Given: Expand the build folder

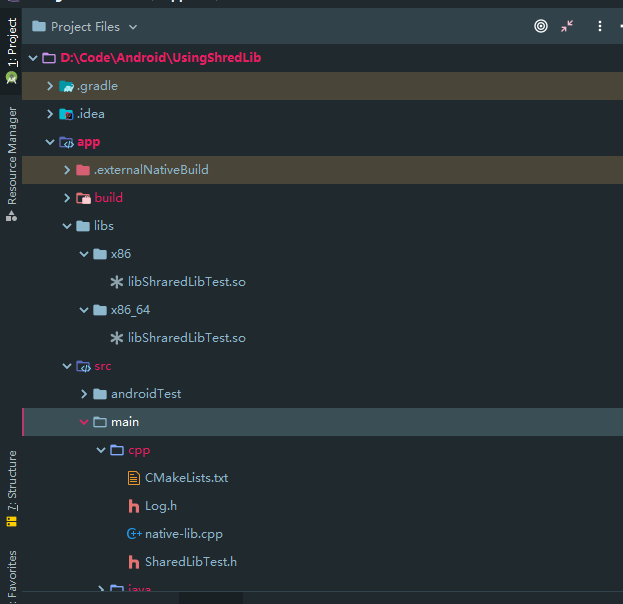Looking at the screenshot, I should click(x=67, y=198).
